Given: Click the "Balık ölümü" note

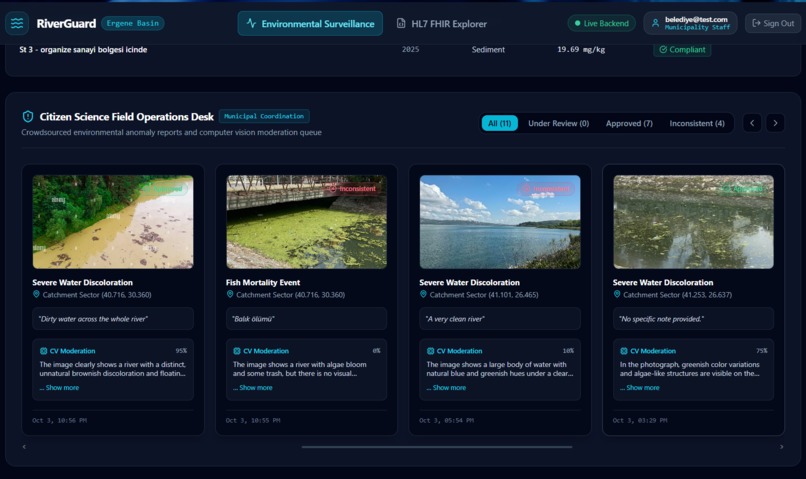Looking at the screenshot, I should (306, 319).
